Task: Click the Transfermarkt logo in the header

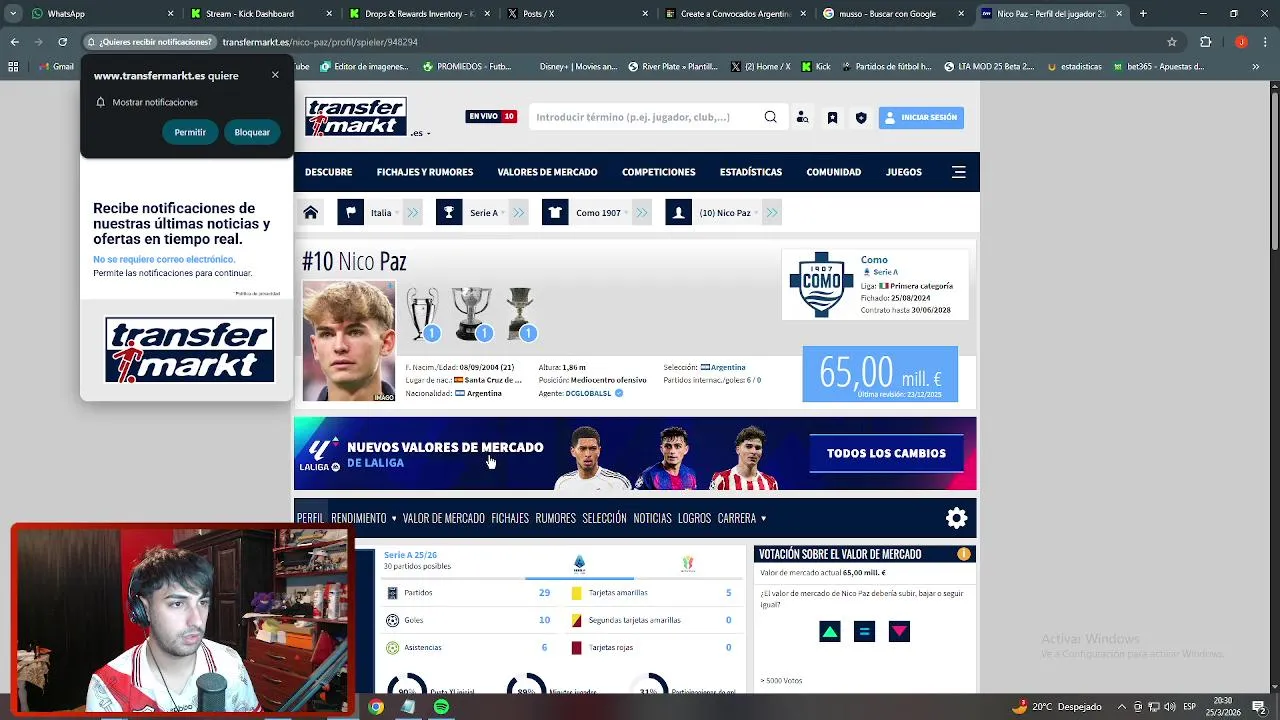Action: point(356,117)
